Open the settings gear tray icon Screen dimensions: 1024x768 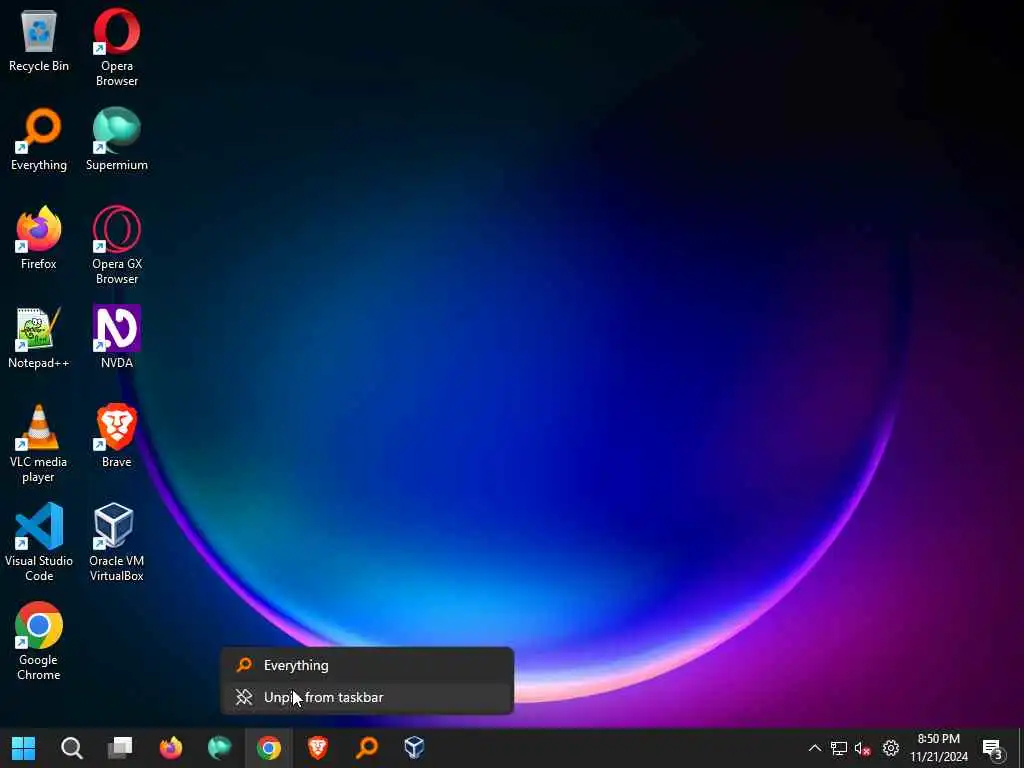coord(890,748)
